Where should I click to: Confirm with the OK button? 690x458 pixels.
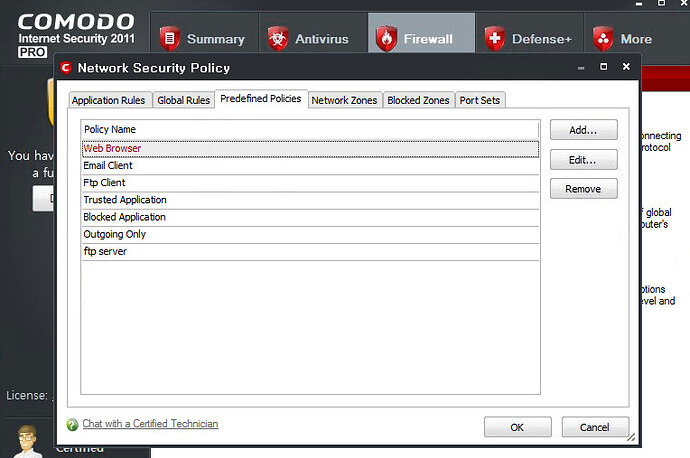point(518,427)
